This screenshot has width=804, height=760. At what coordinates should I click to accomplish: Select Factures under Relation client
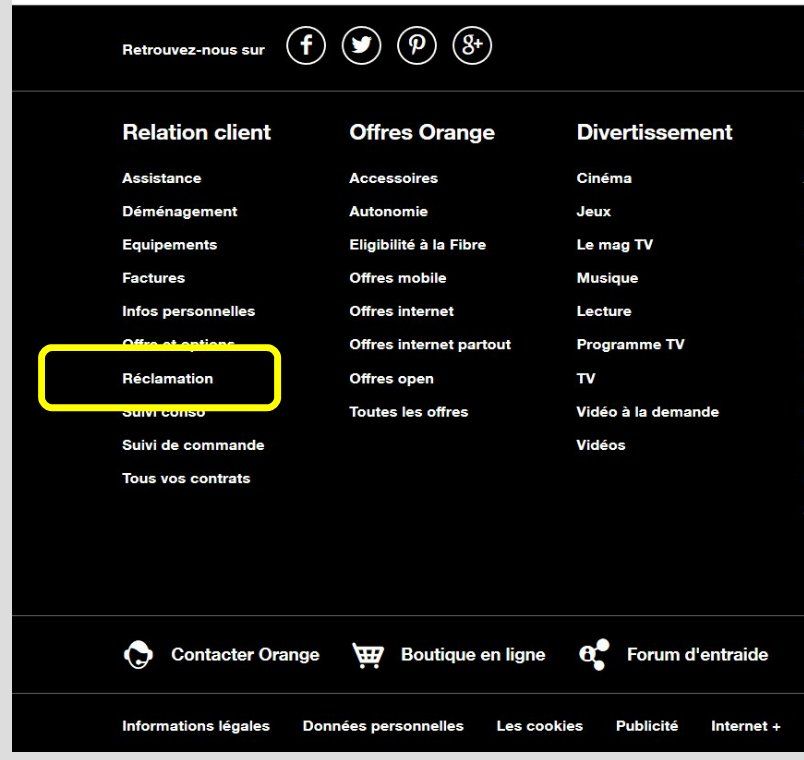coord(153,278)
